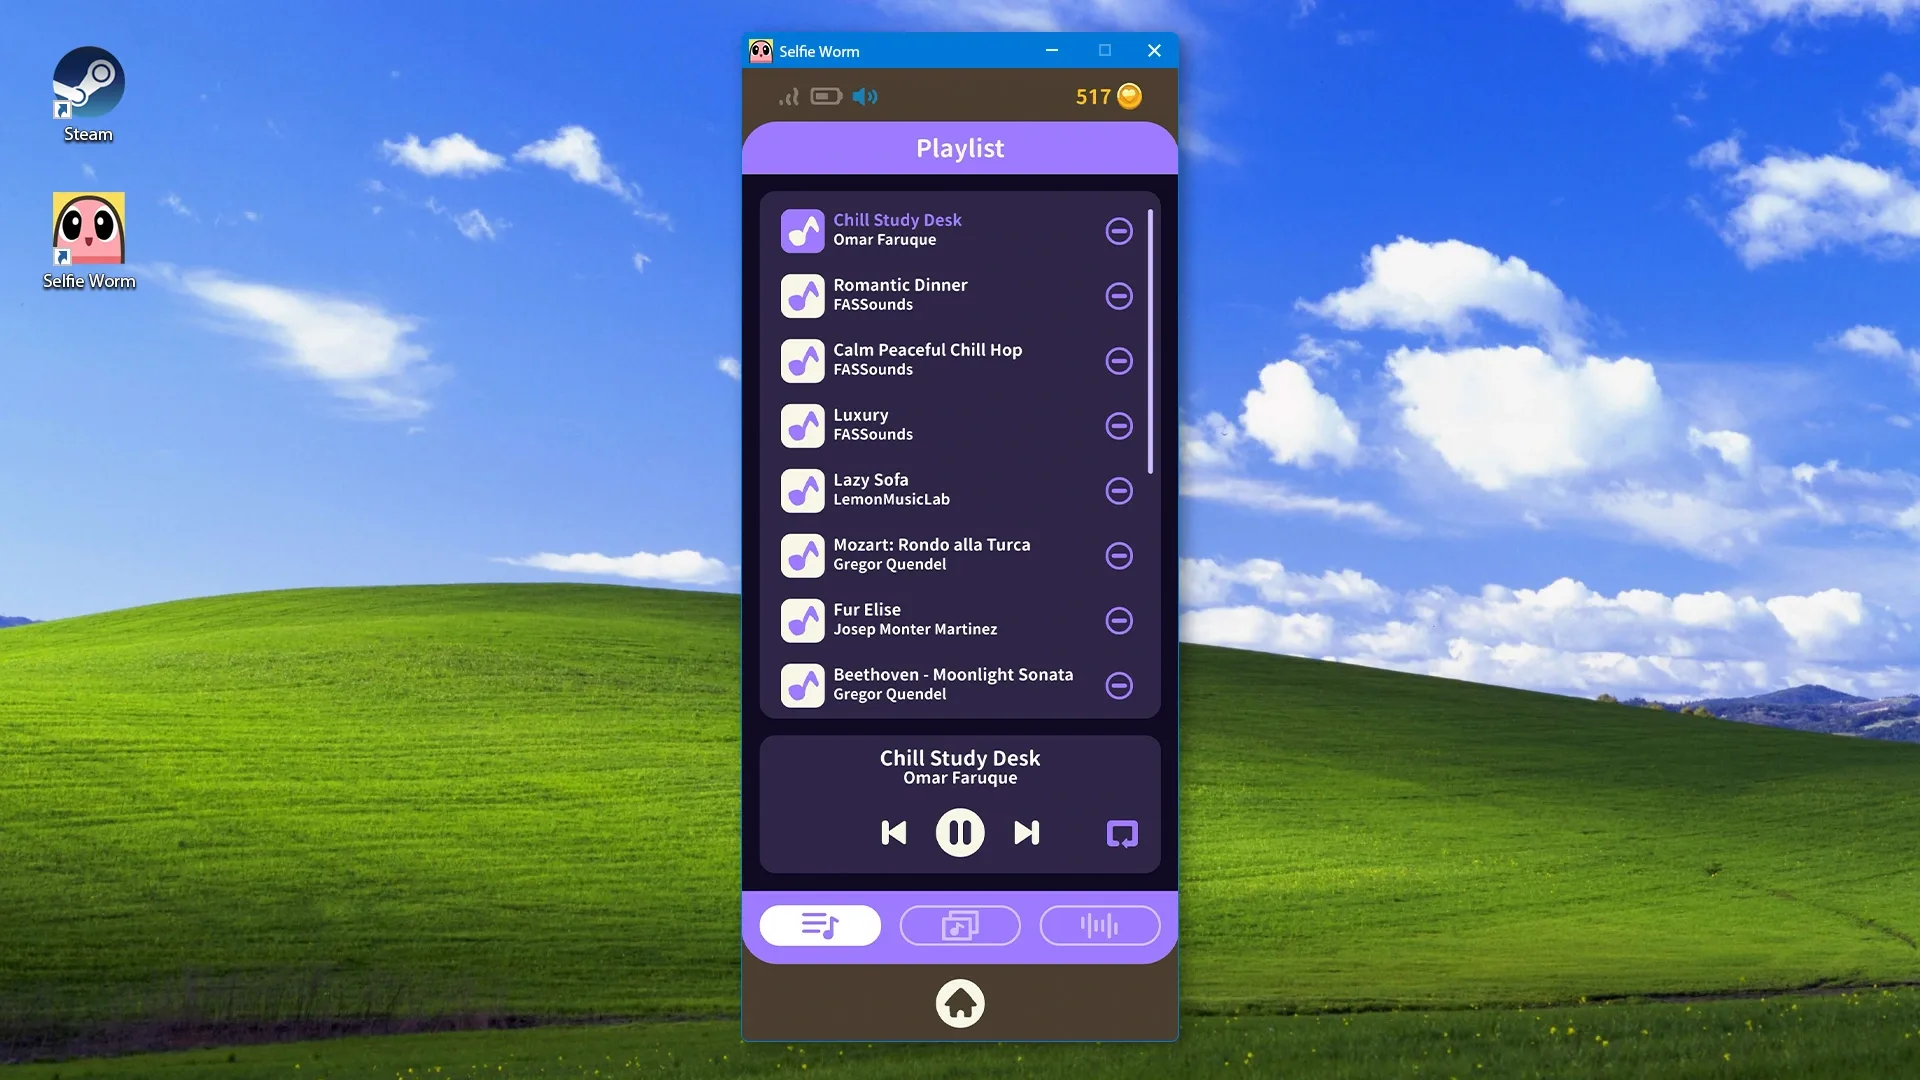Remove Fur Elise from the playlist
This screenshot has width=1920, height=1080.
(x=1119, y=621)
